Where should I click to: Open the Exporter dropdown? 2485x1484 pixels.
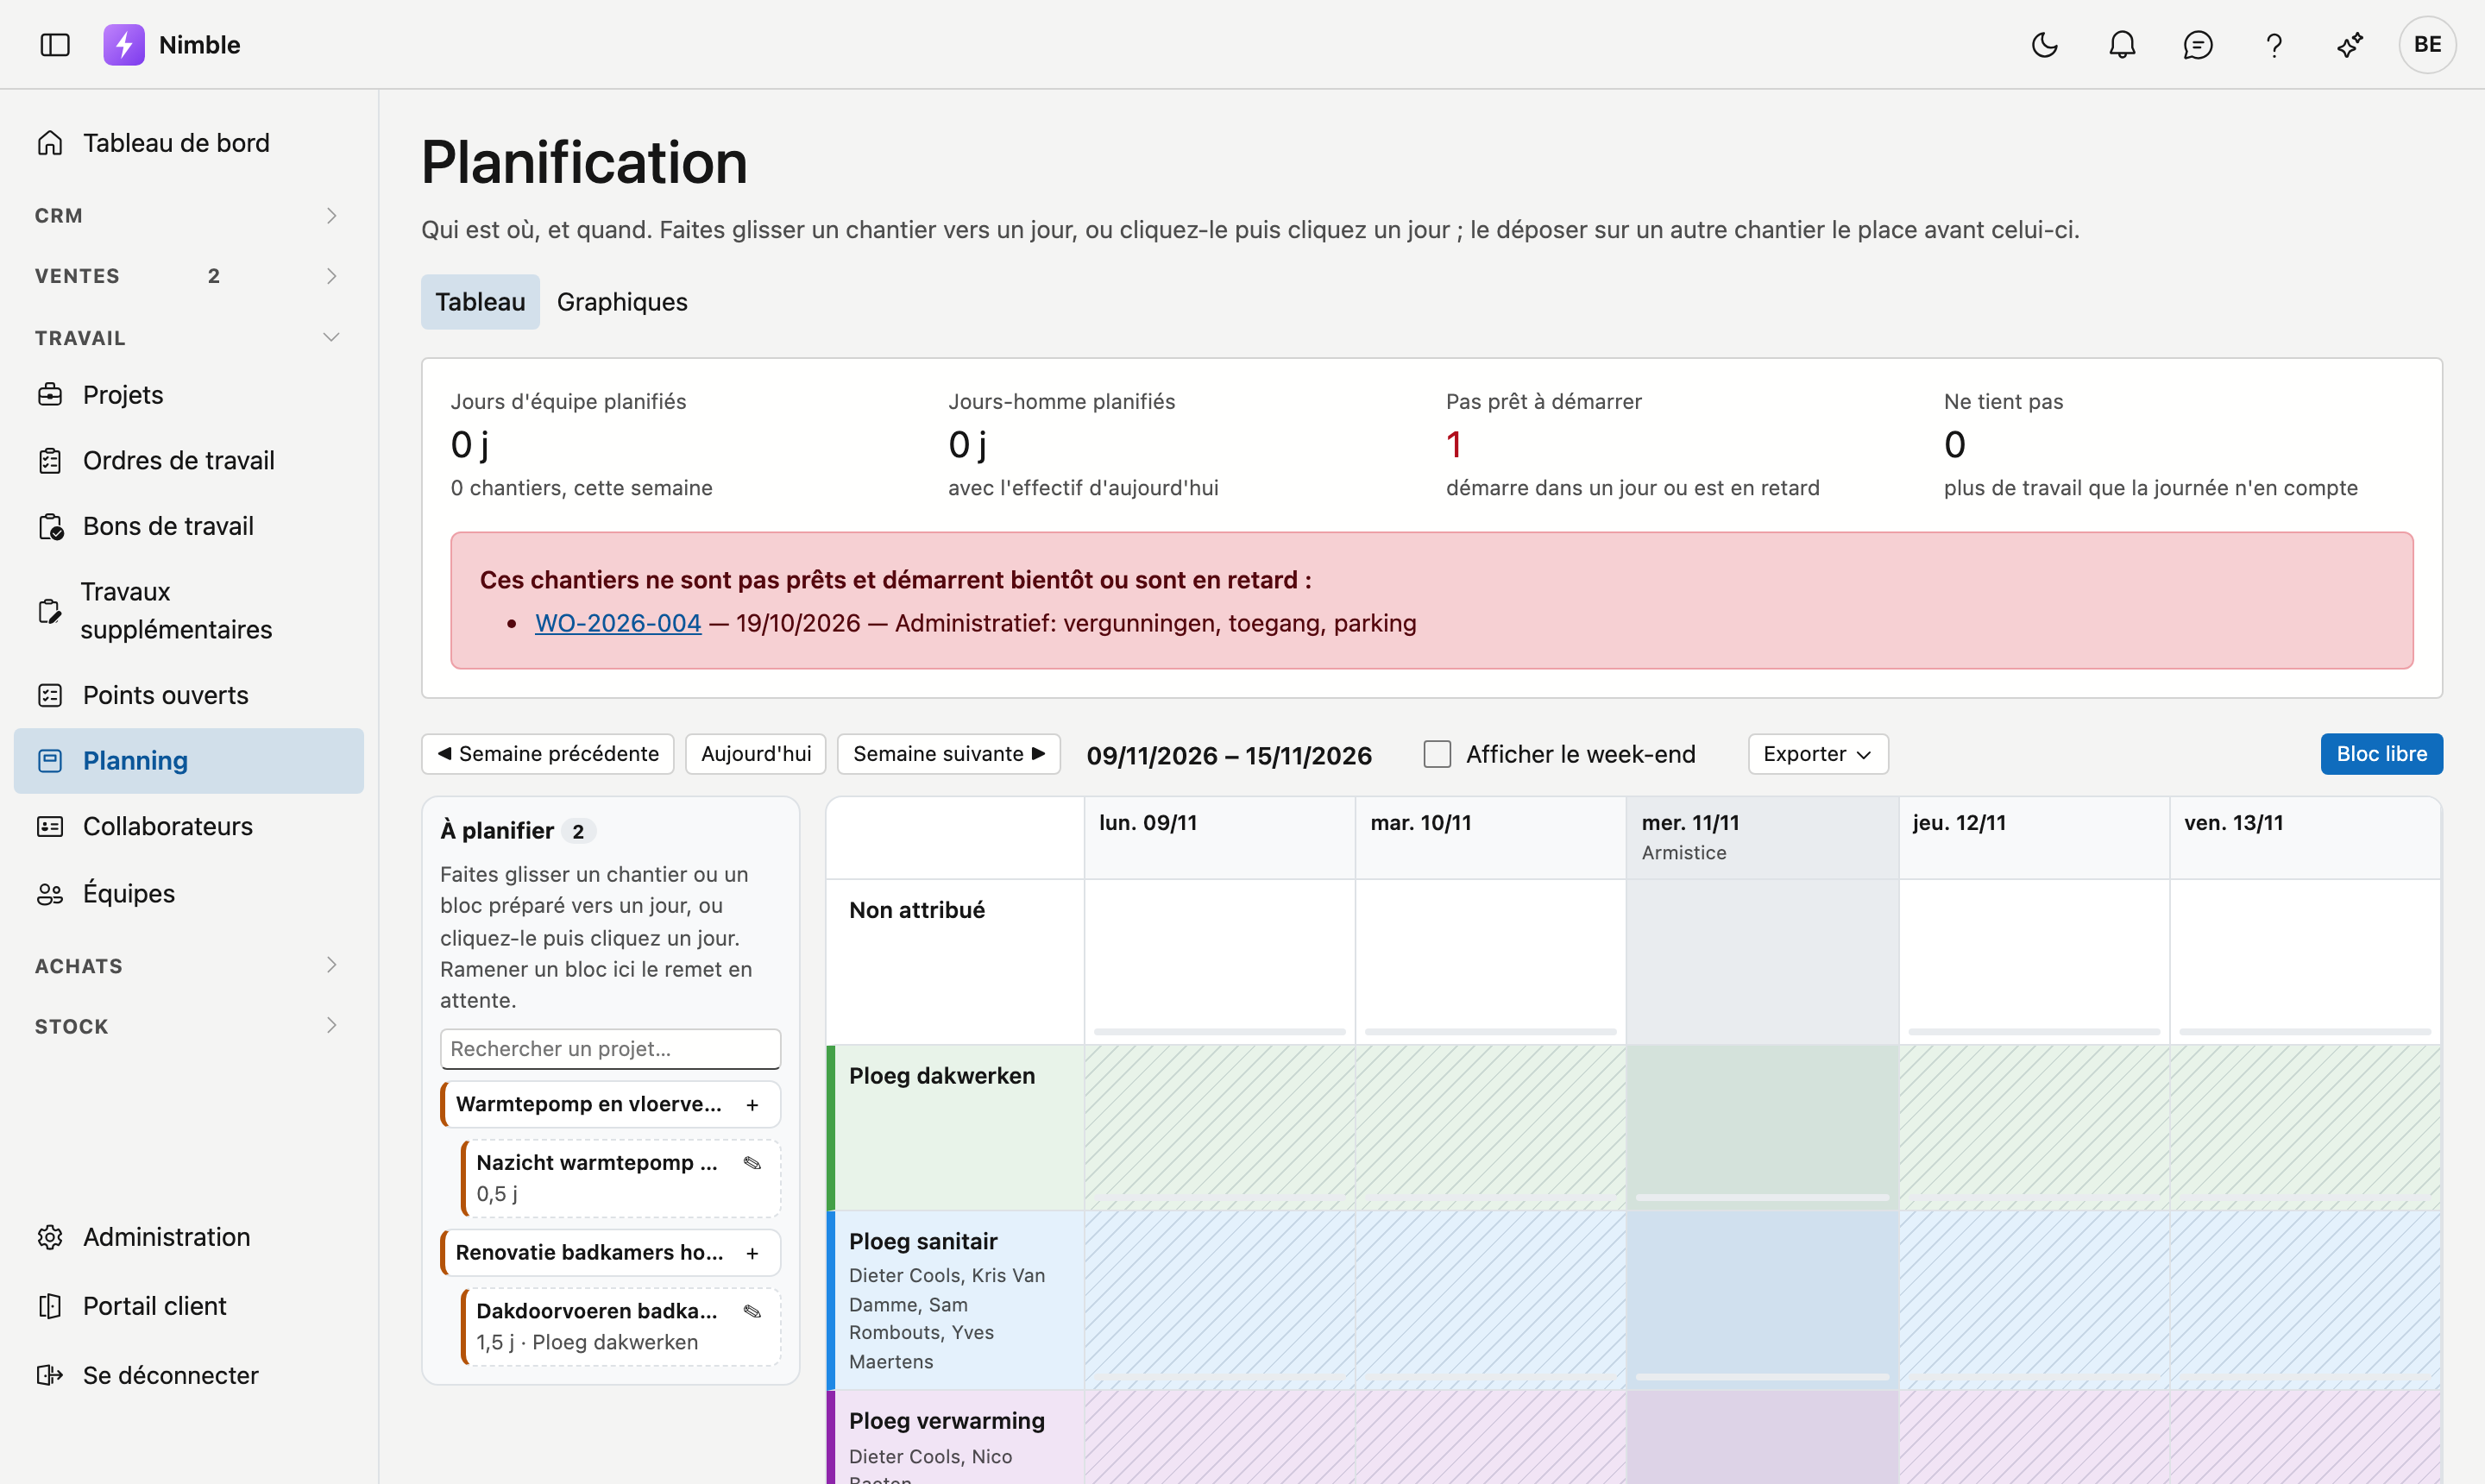[x=1817, y=754]
